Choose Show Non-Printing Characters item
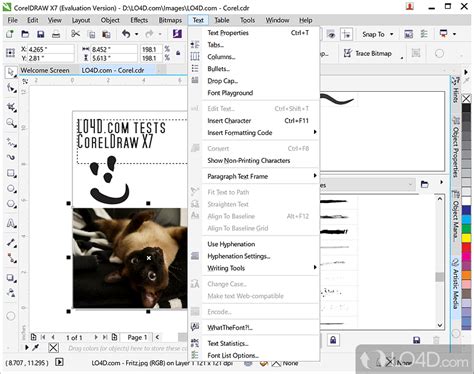 (260, 161)
